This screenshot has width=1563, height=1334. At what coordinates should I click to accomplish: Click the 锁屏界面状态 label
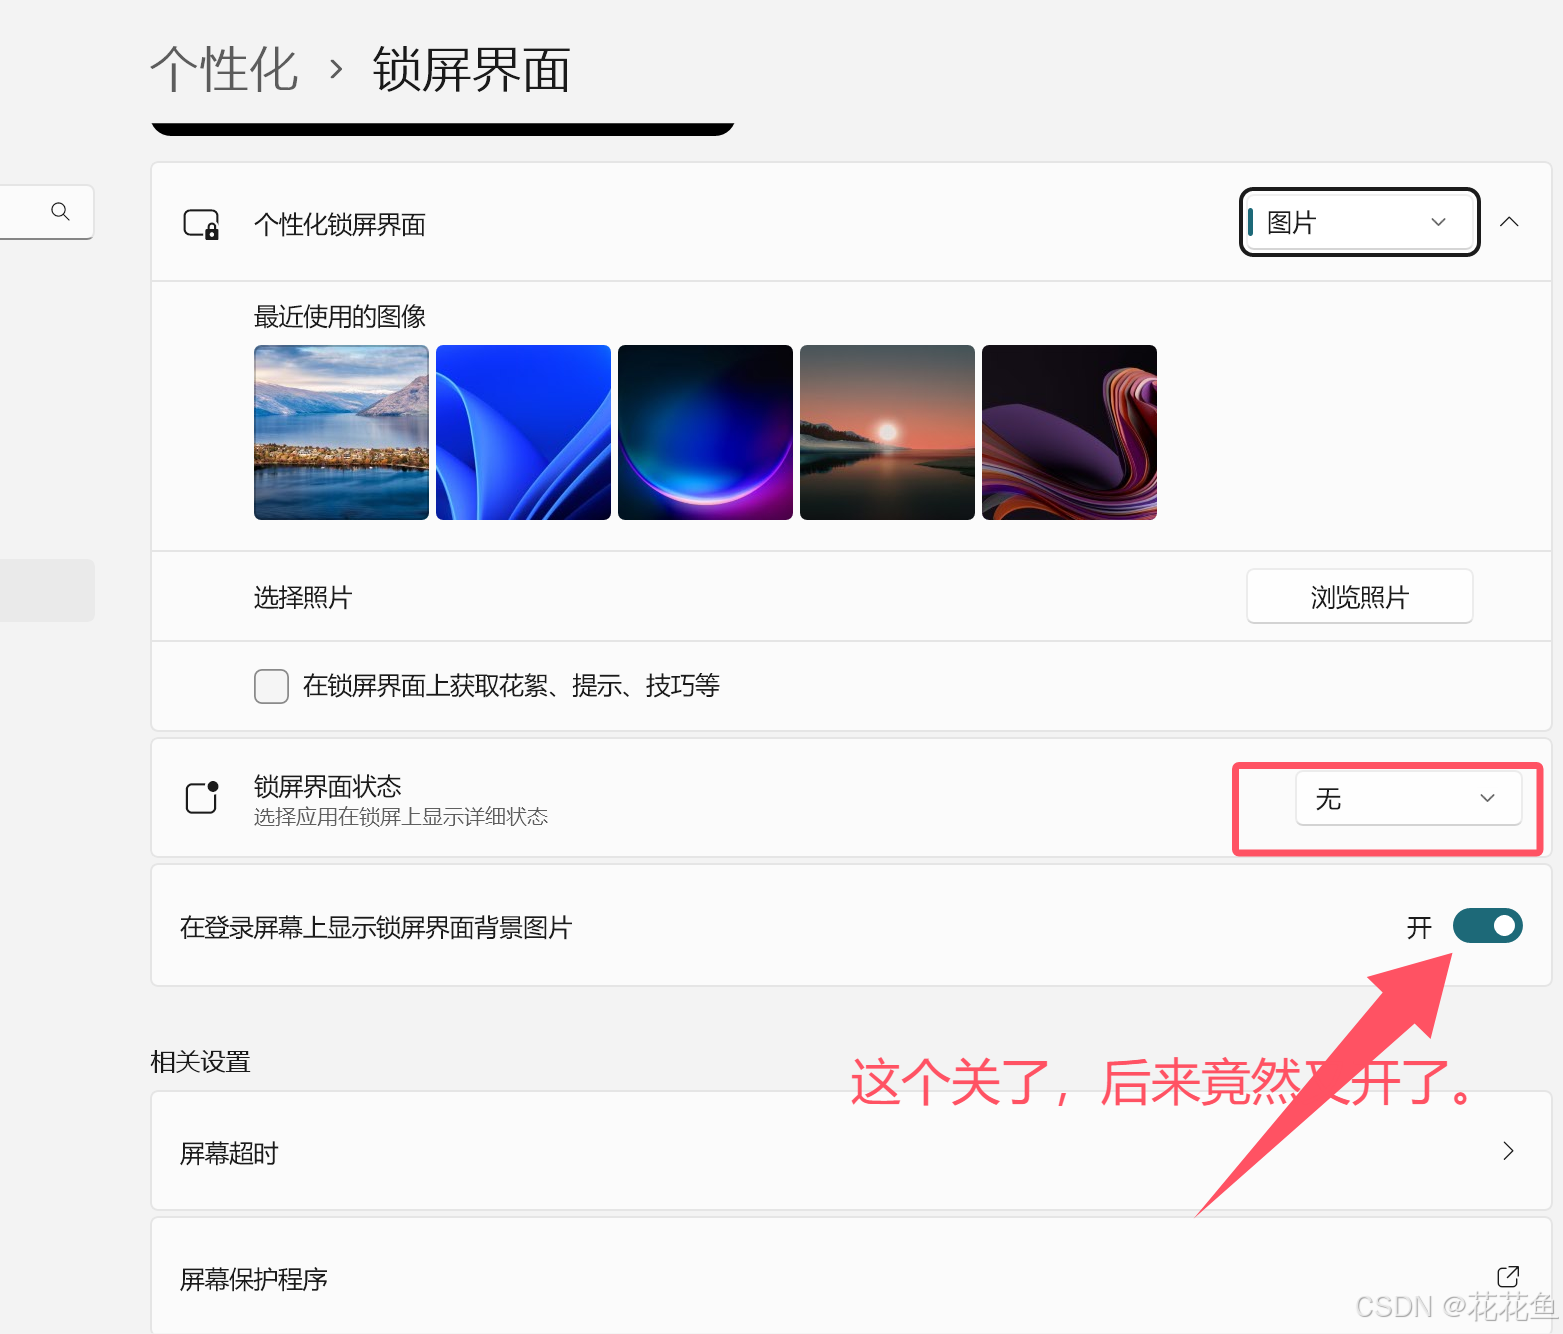(x=327, y=786)
